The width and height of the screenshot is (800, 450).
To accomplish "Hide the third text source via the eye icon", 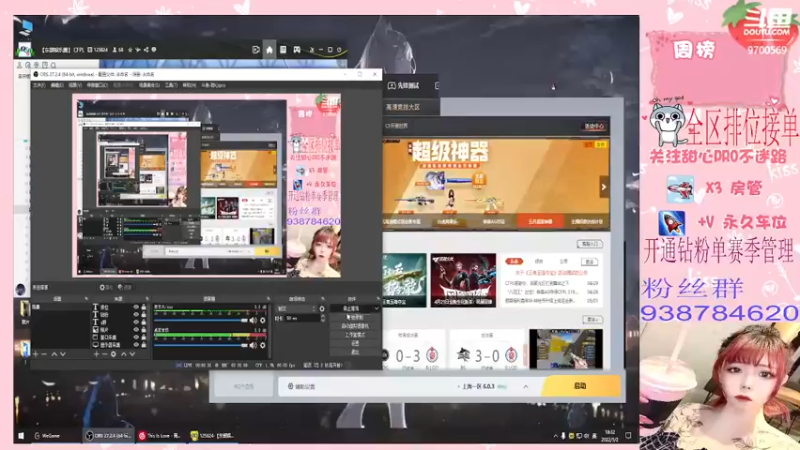I will [x=136, y=322].
